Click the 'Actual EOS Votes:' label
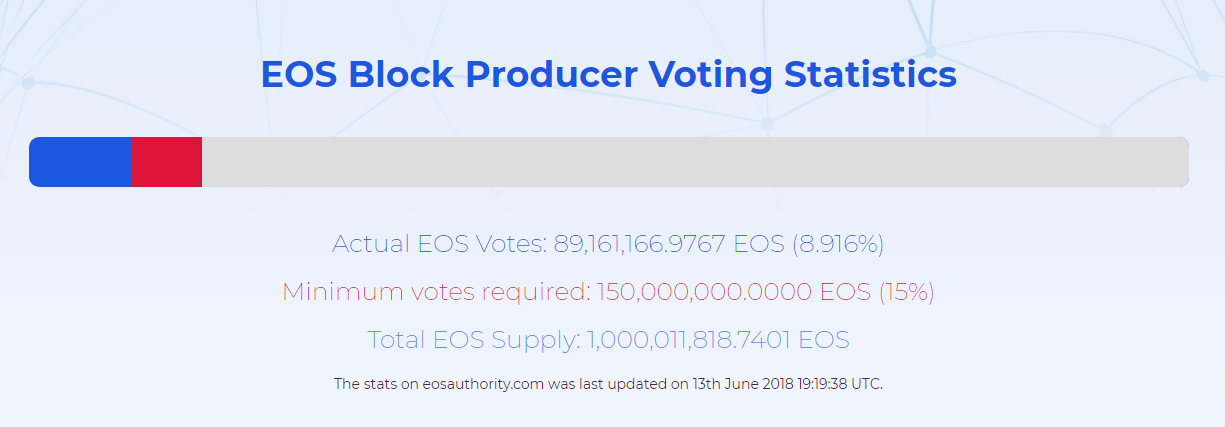This screenshot has height=427, width=1225. [440, 243]
